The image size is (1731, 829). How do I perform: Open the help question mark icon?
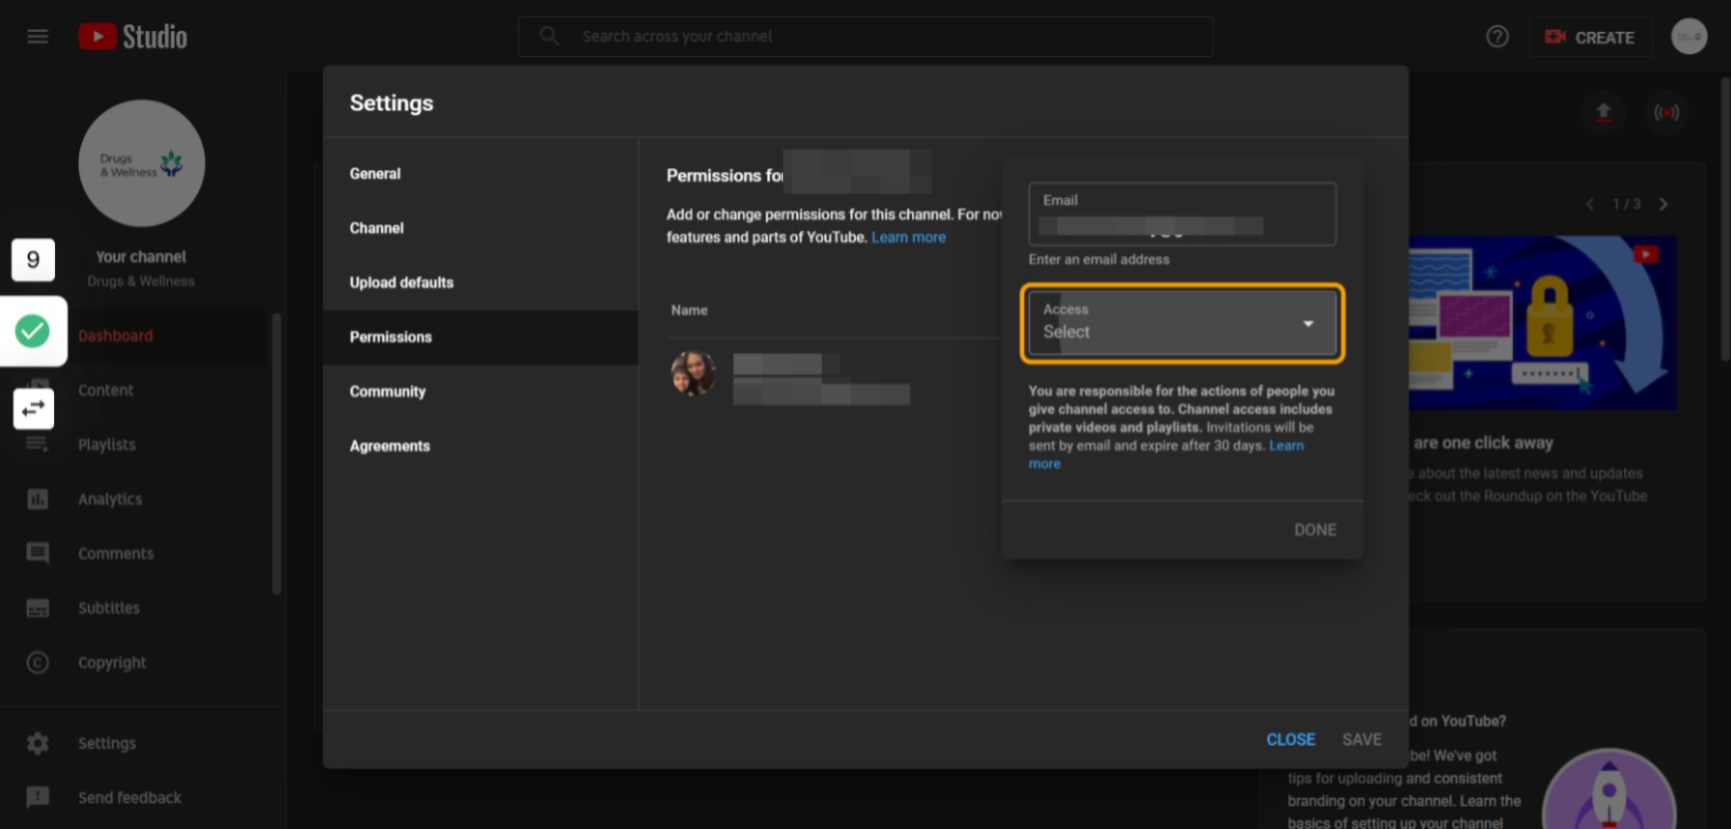click(1497, 37)
